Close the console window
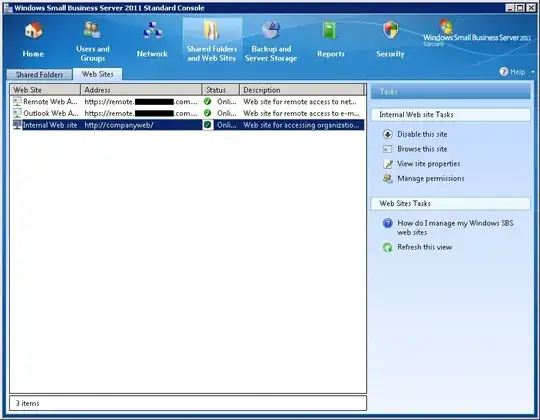540x420 pixels. tap(531, 8)
